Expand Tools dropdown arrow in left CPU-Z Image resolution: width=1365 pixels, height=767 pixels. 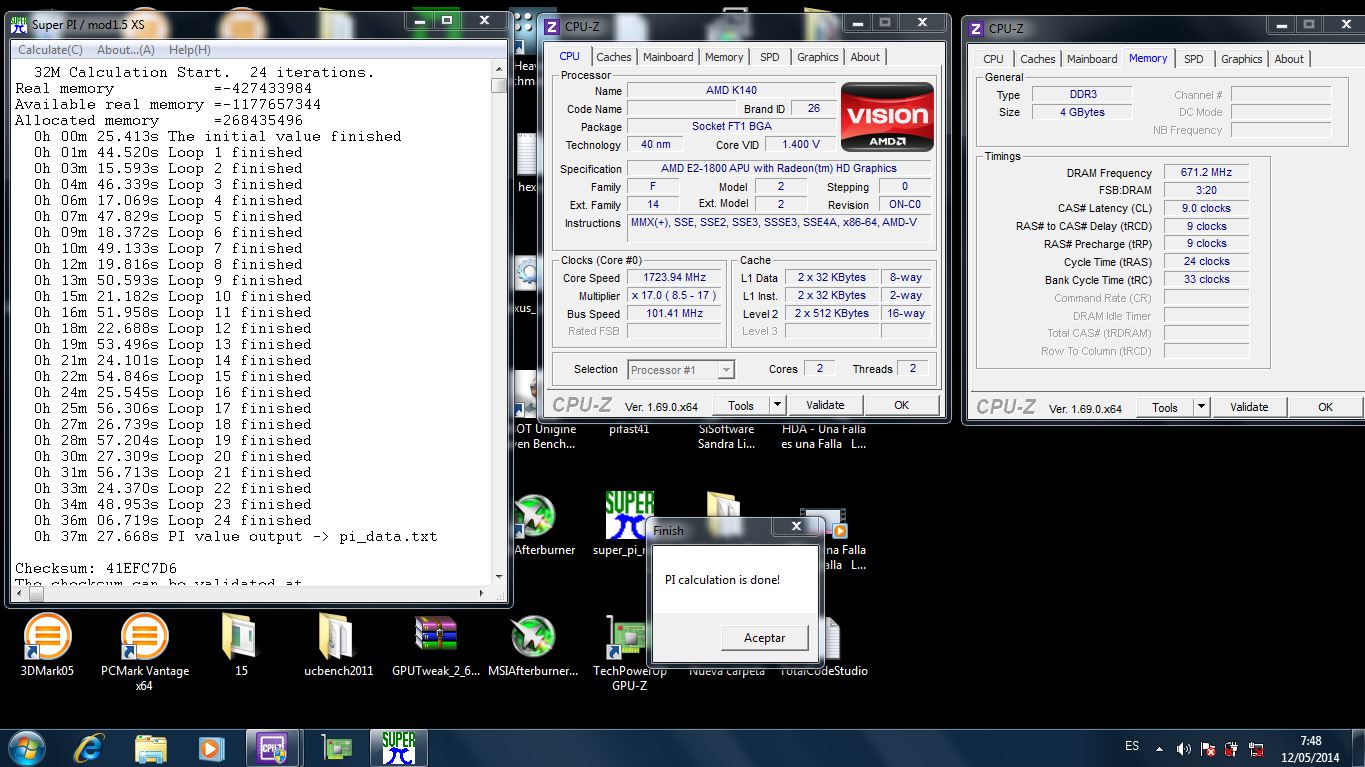tap(777, 405)
